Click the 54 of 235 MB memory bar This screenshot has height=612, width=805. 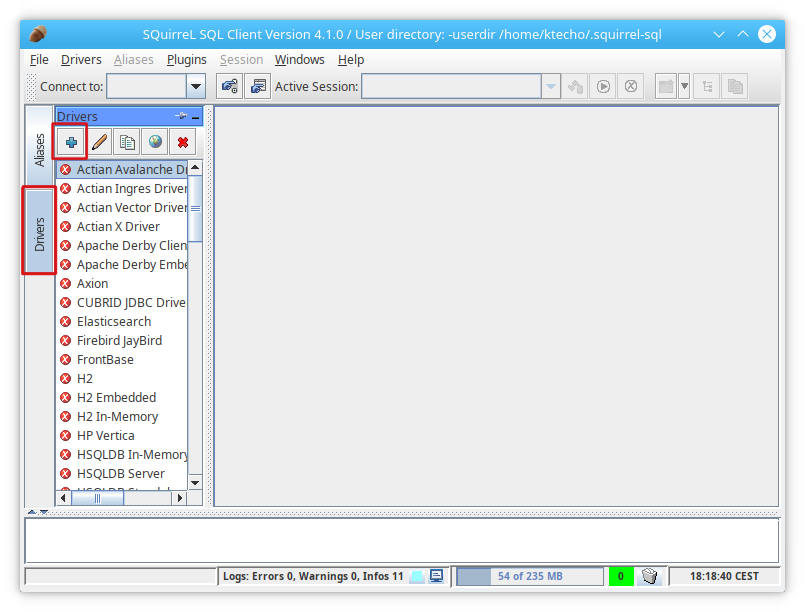click(x=530, y=576)
